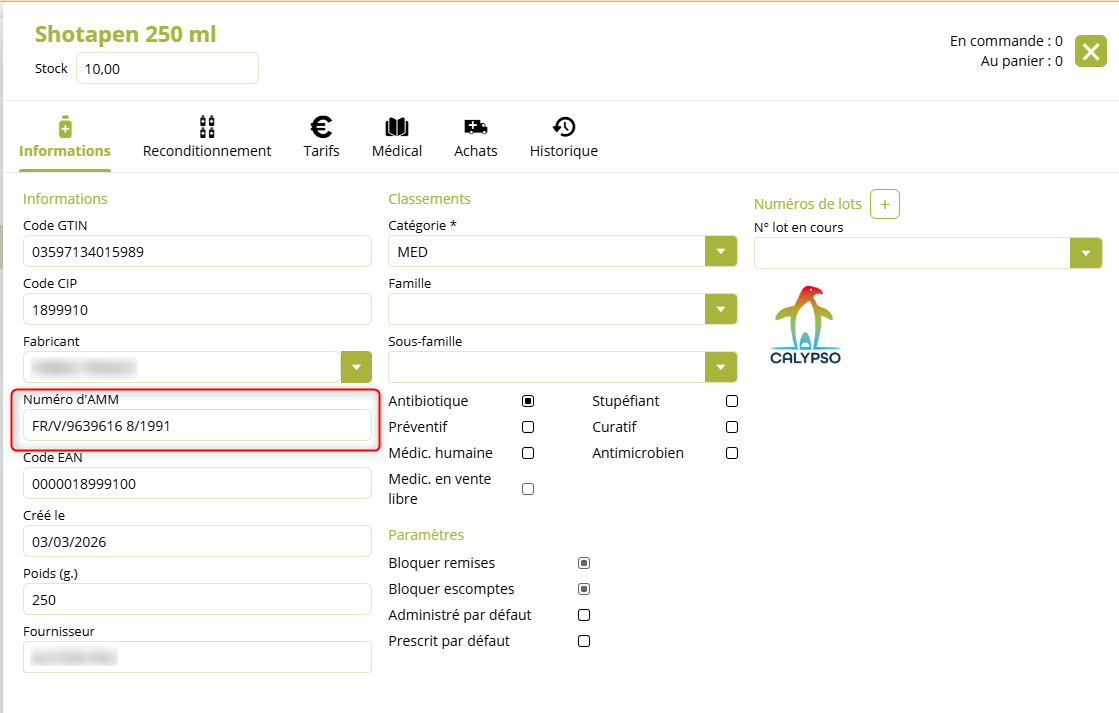Image resolution: width=1119 pixels, height=713 pixels.
Task: Uncheck the Antibiotique checkbox
Action: coord(528,401)
